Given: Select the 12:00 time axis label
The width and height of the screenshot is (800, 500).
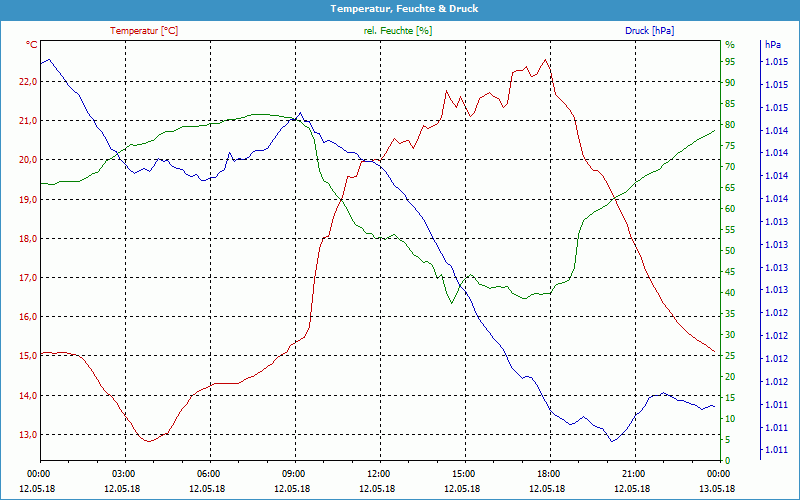Looking at the screenshot, I should click(378, 473).
